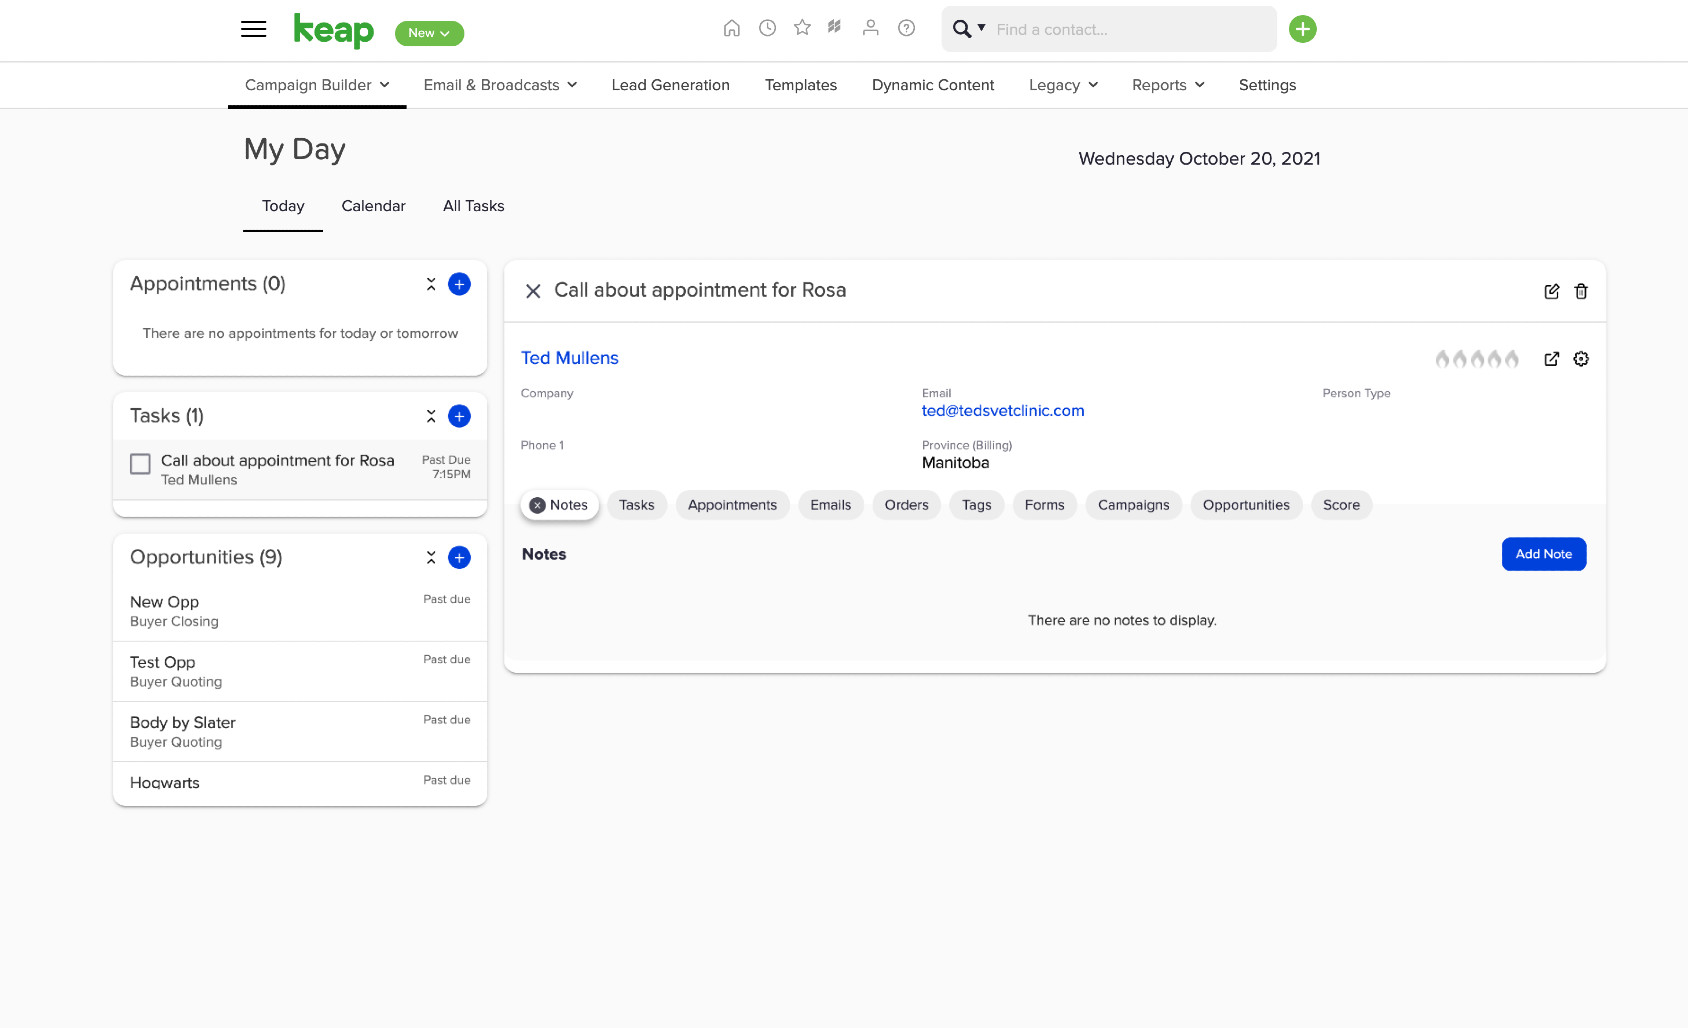Check off Call about appointment for Rosa
Image resolution: width=1688 pixels, height=1028 pixels.
pos(141,464)
